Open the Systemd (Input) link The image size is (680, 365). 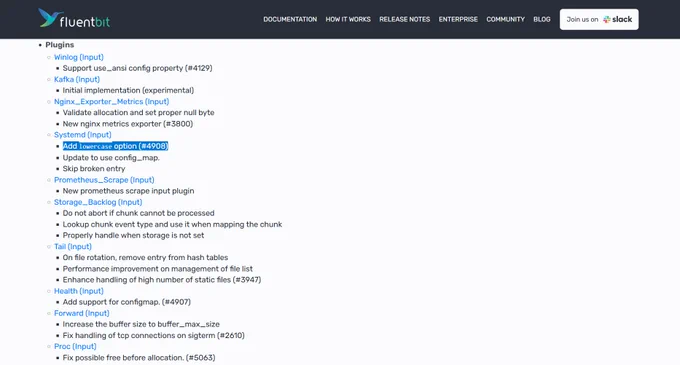[83, 135]
